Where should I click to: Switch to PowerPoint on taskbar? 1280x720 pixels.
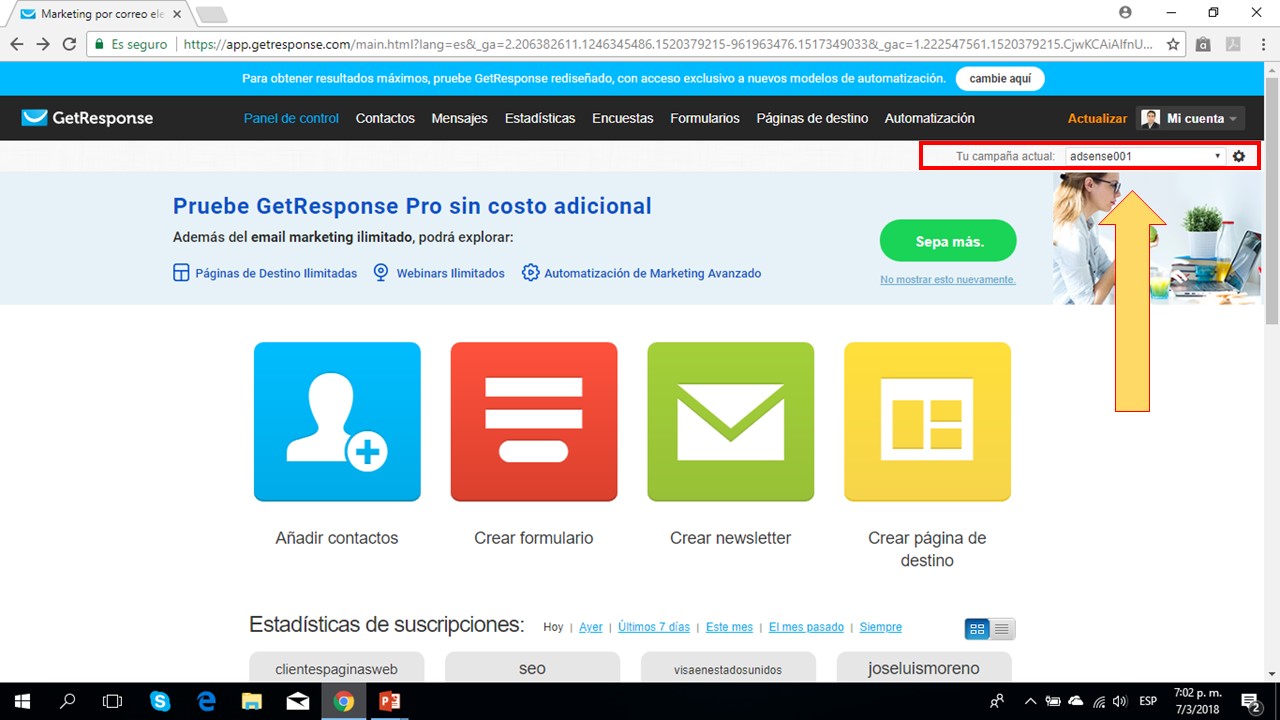(390, 701)
